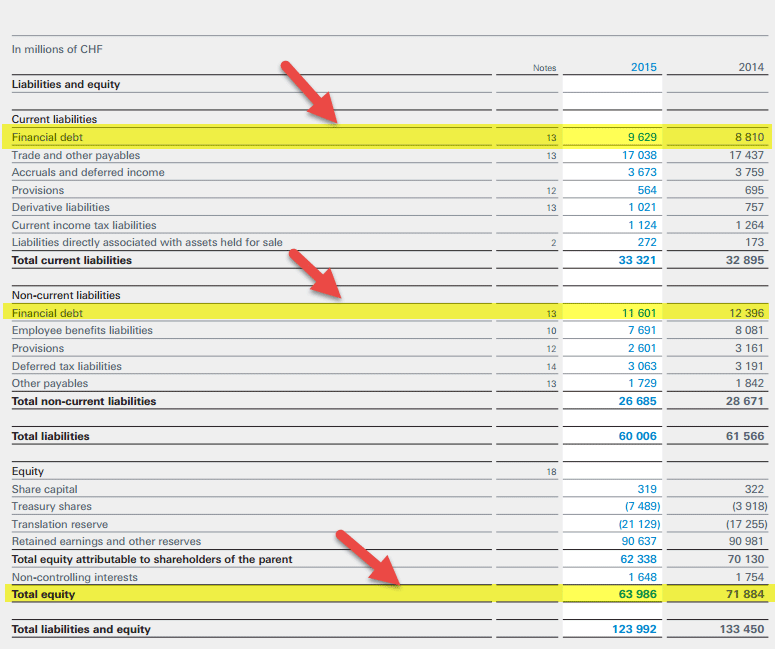Click note number 14 for deferred tax
This screenshot has width=775, height=649.
551,367
